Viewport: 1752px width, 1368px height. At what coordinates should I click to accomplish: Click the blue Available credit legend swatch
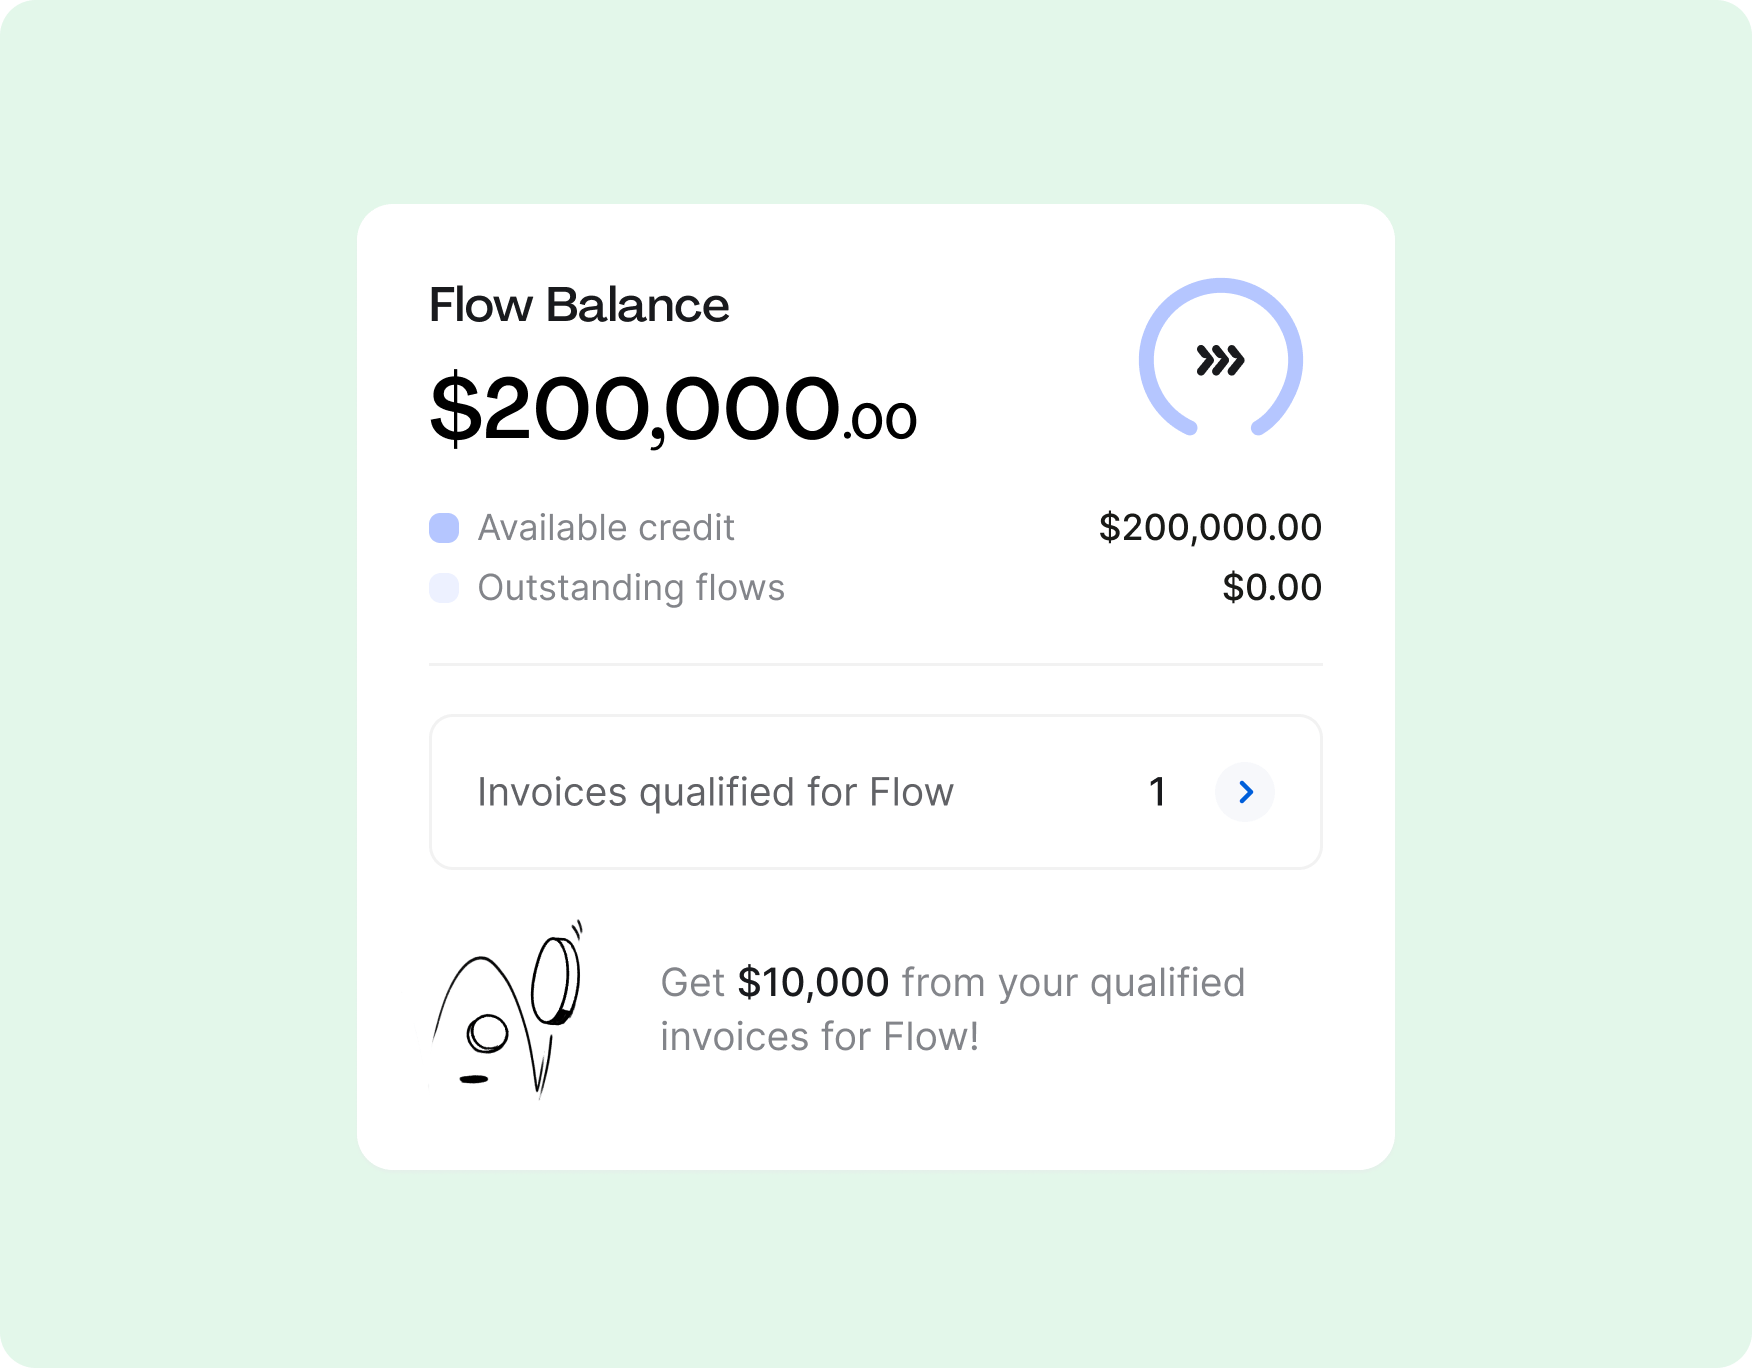[x=444, y=528]
